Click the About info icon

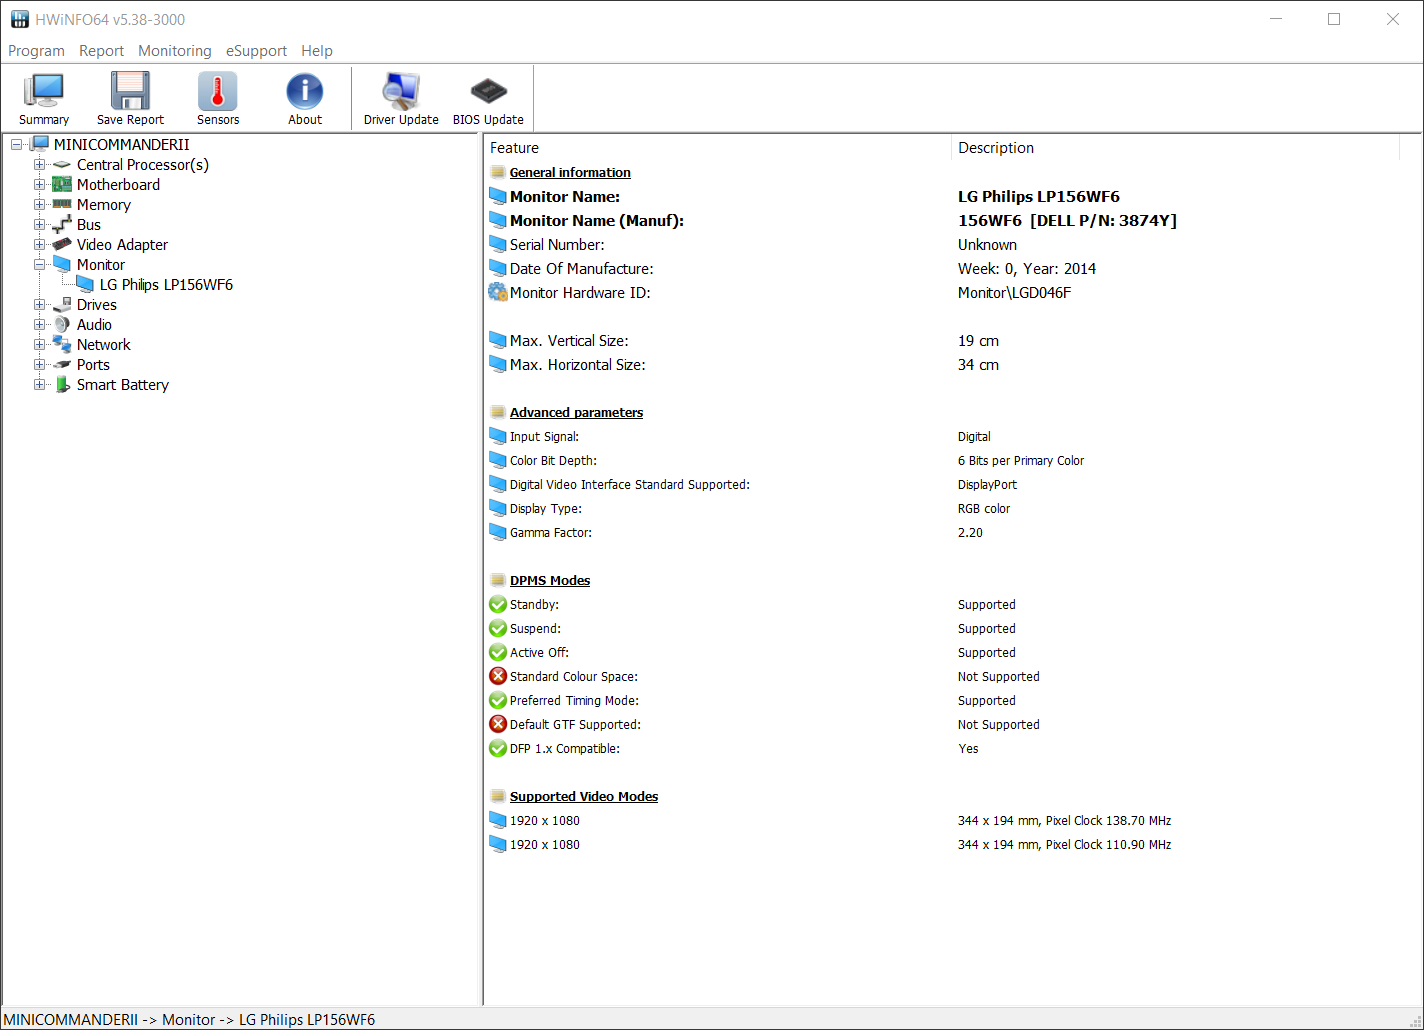coord(305,90)
